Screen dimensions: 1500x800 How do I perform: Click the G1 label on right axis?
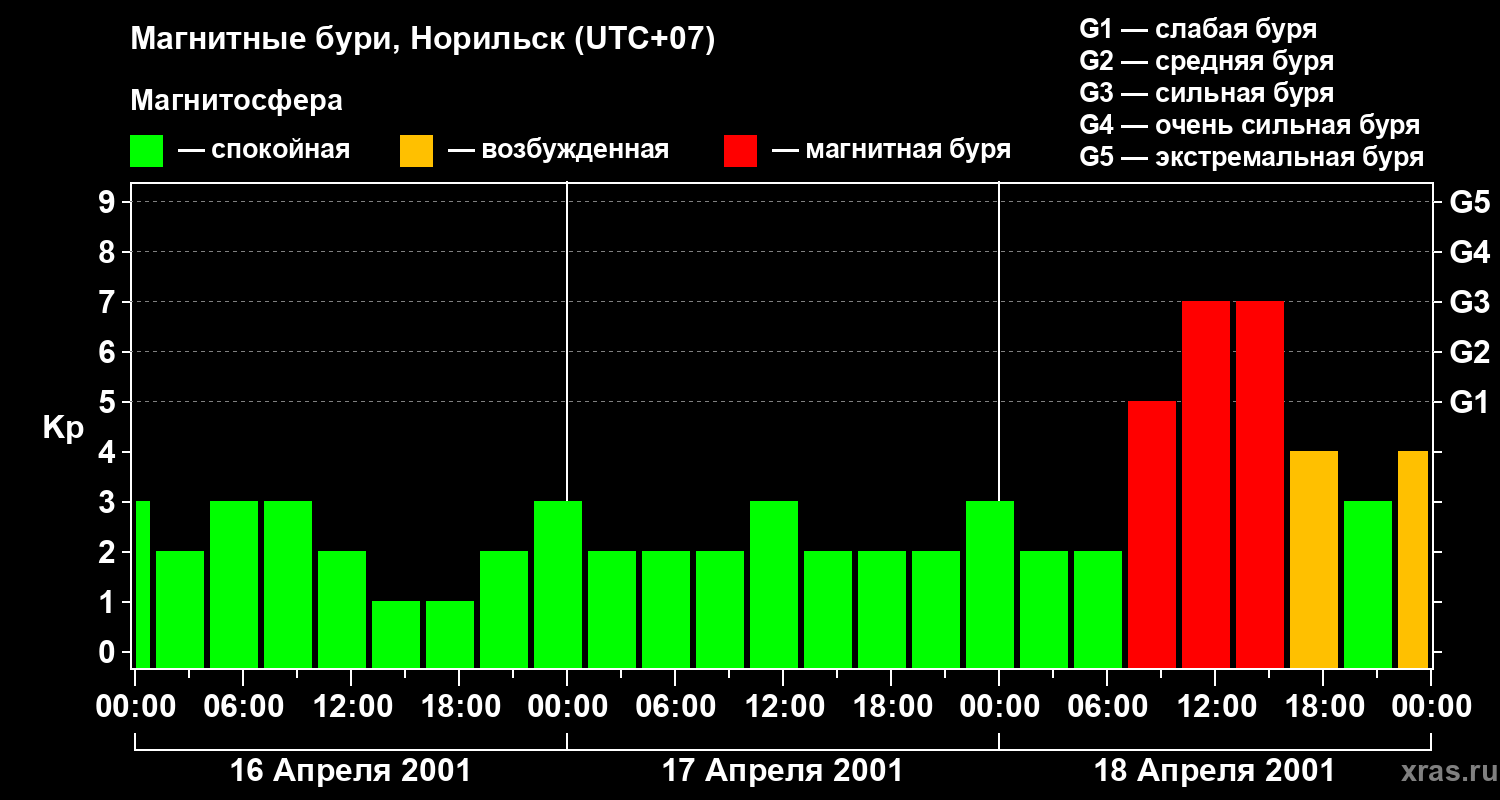tap(1469, 402)
